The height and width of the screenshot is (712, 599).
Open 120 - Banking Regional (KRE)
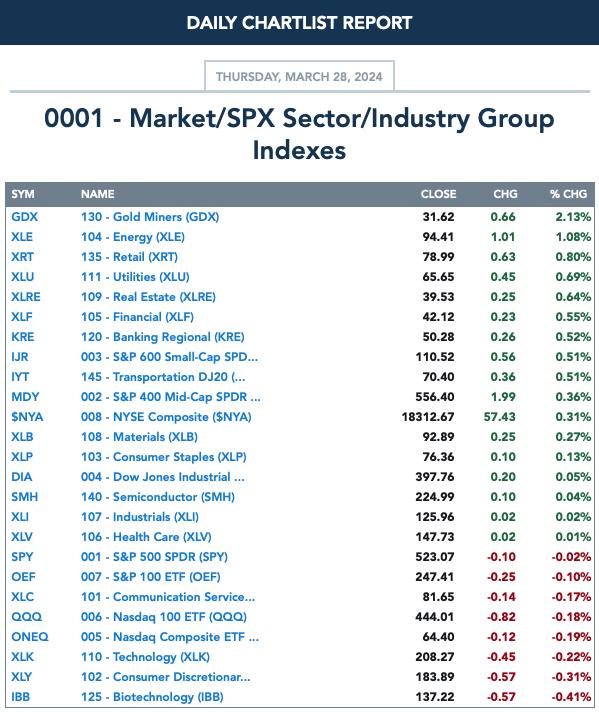pos(163,336)
